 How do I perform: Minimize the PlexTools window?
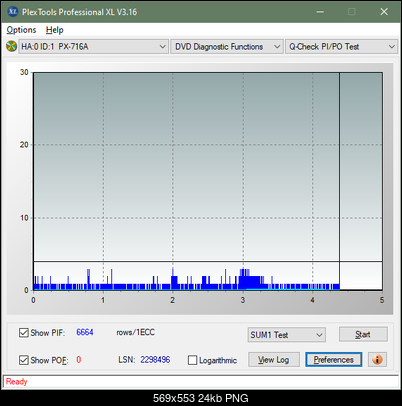coord(320,12)
